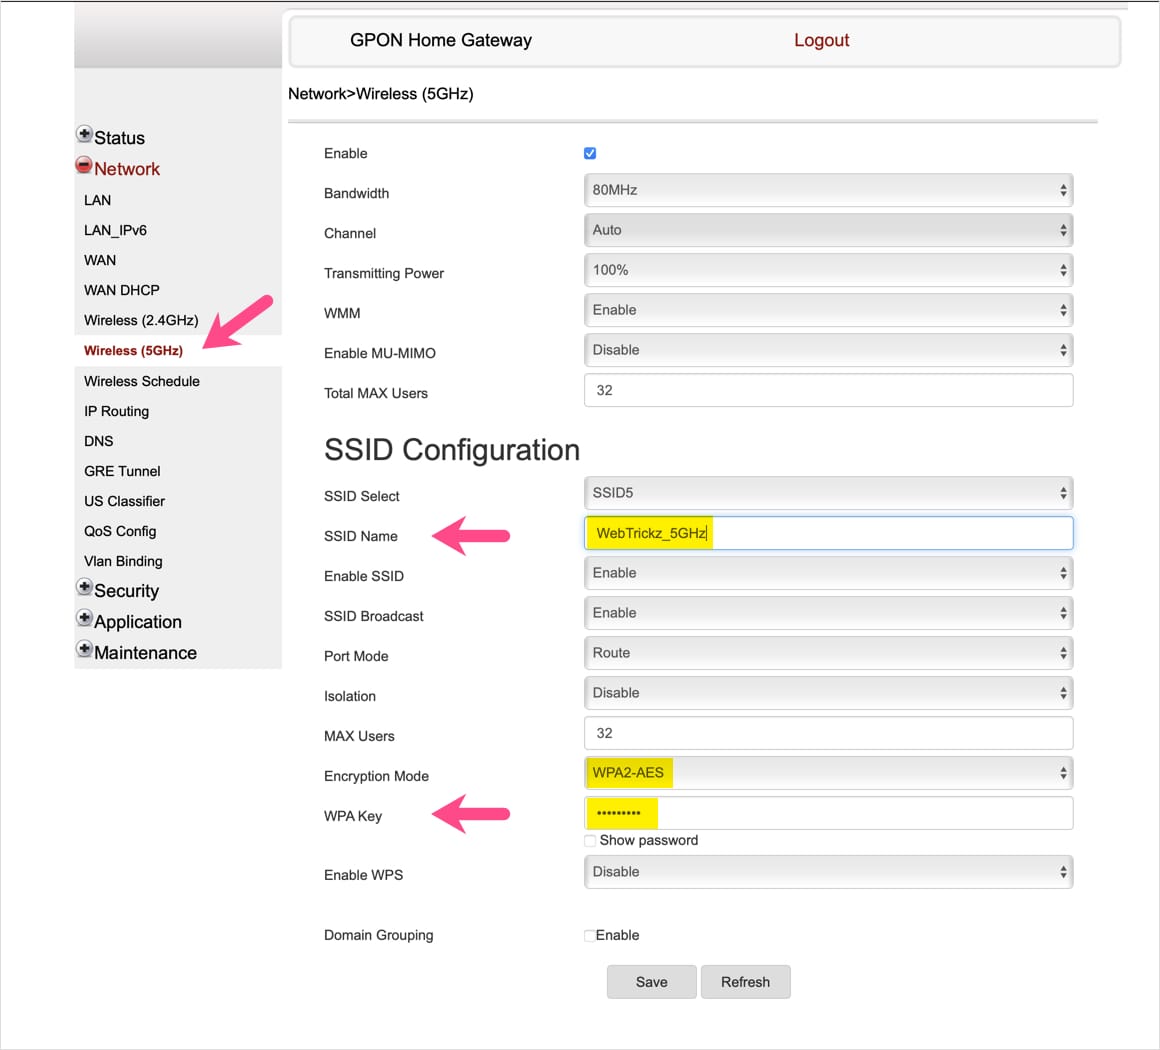Open the WMM dropdown

click(x=828, y=310)
